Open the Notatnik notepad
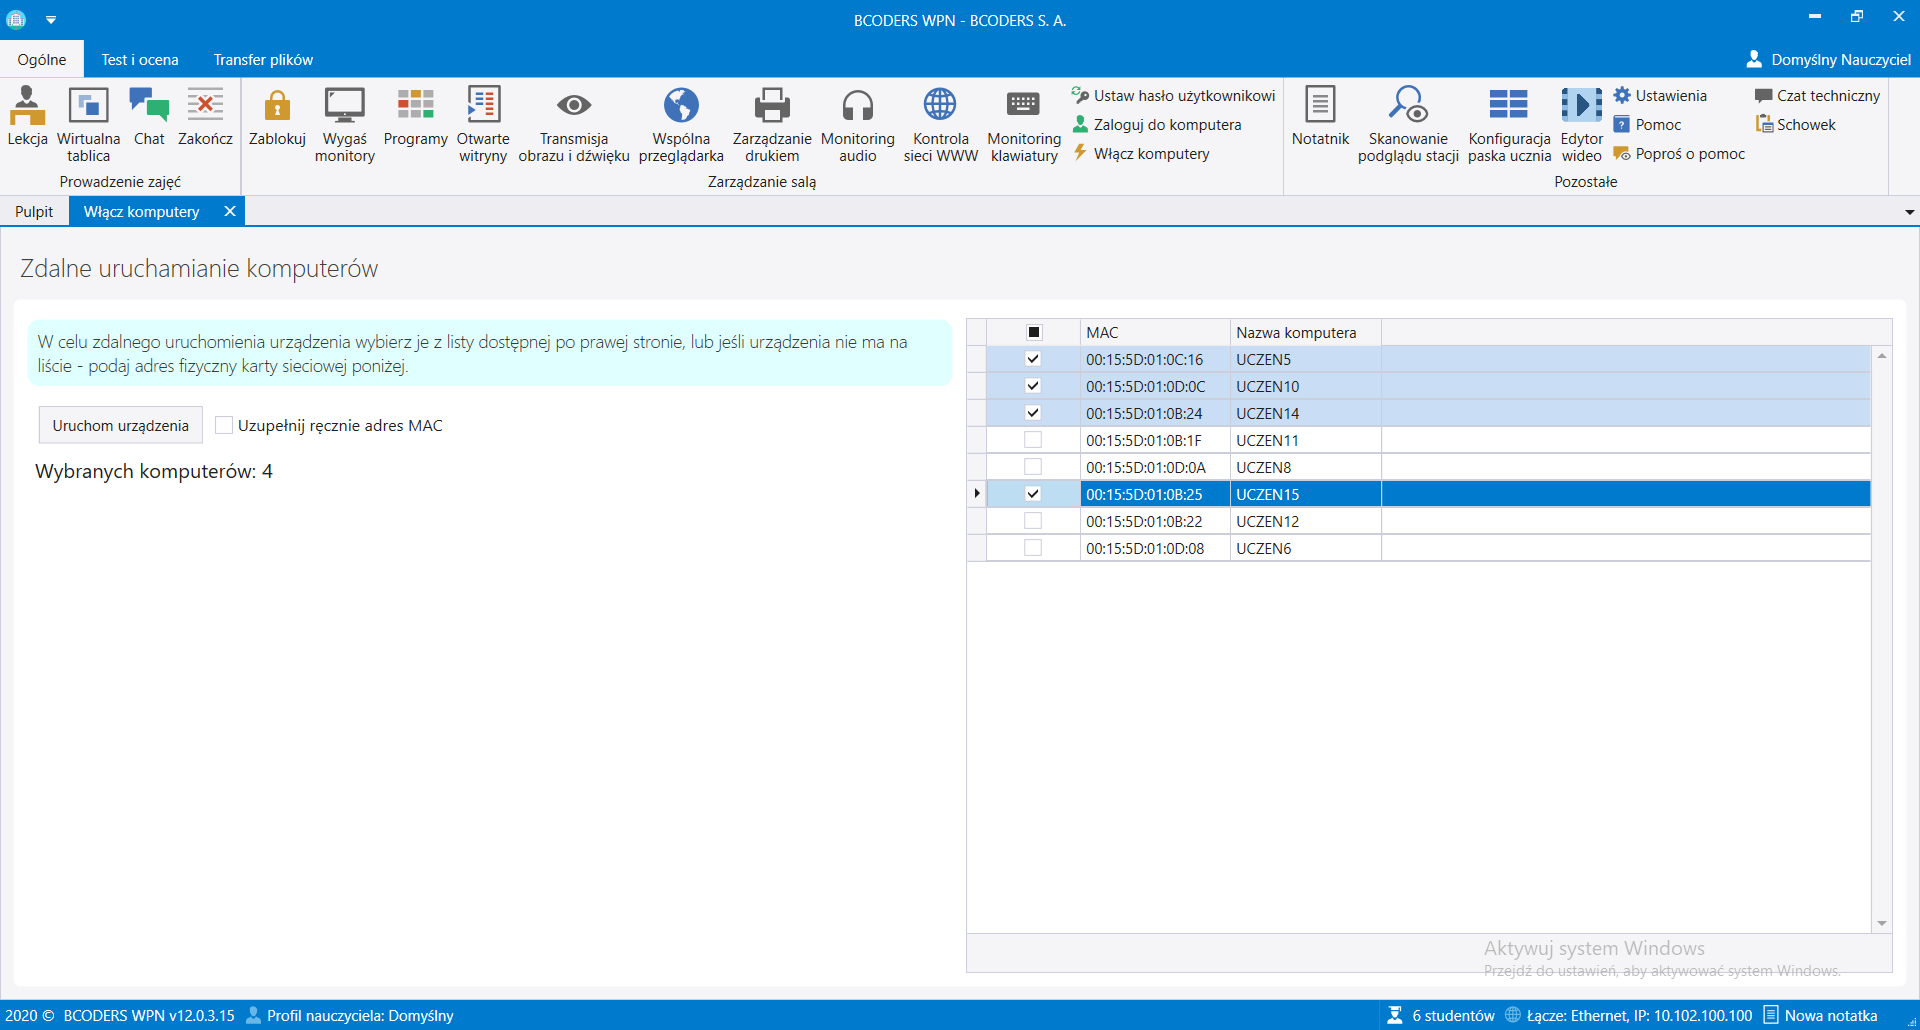This screenshot has width=1920, height=1030. click(x=1320, y=117)
